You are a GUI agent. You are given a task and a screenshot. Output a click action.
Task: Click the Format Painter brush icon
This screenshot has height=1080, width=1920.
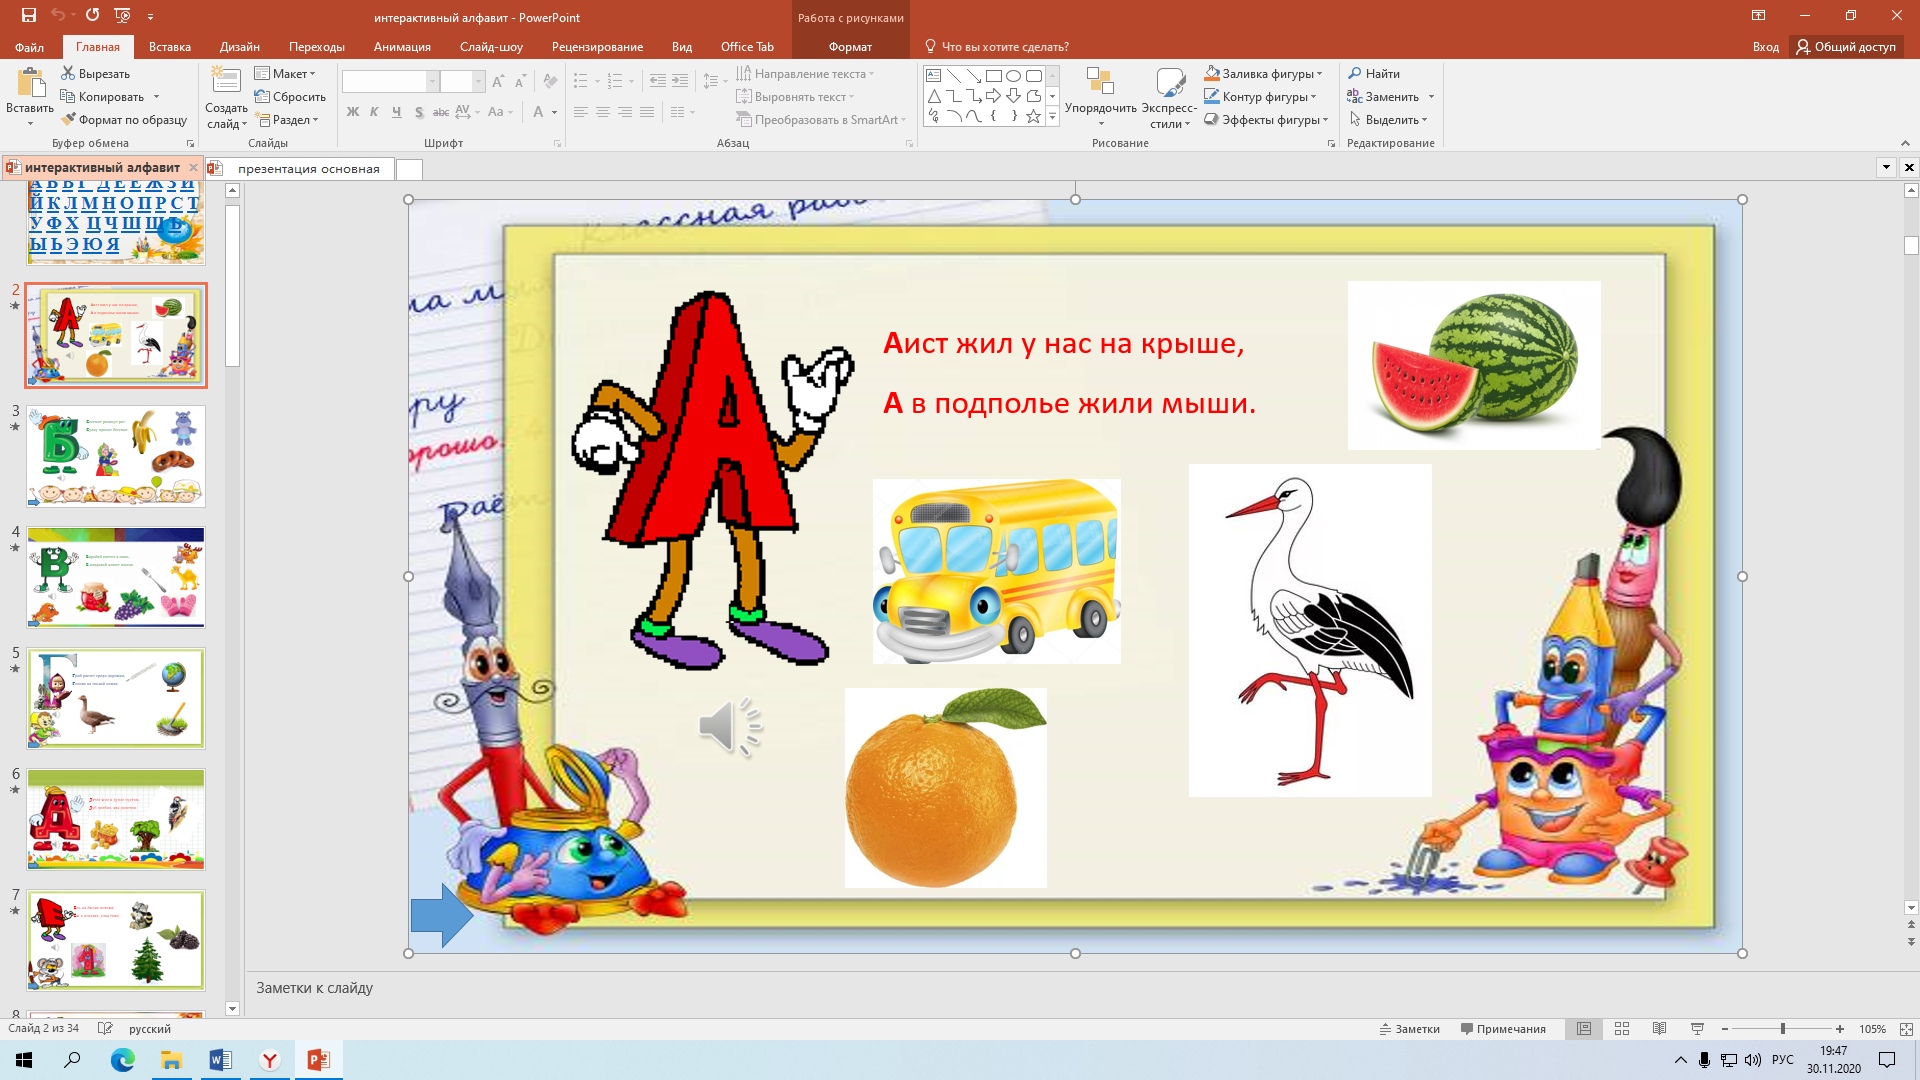pos(68,120)
